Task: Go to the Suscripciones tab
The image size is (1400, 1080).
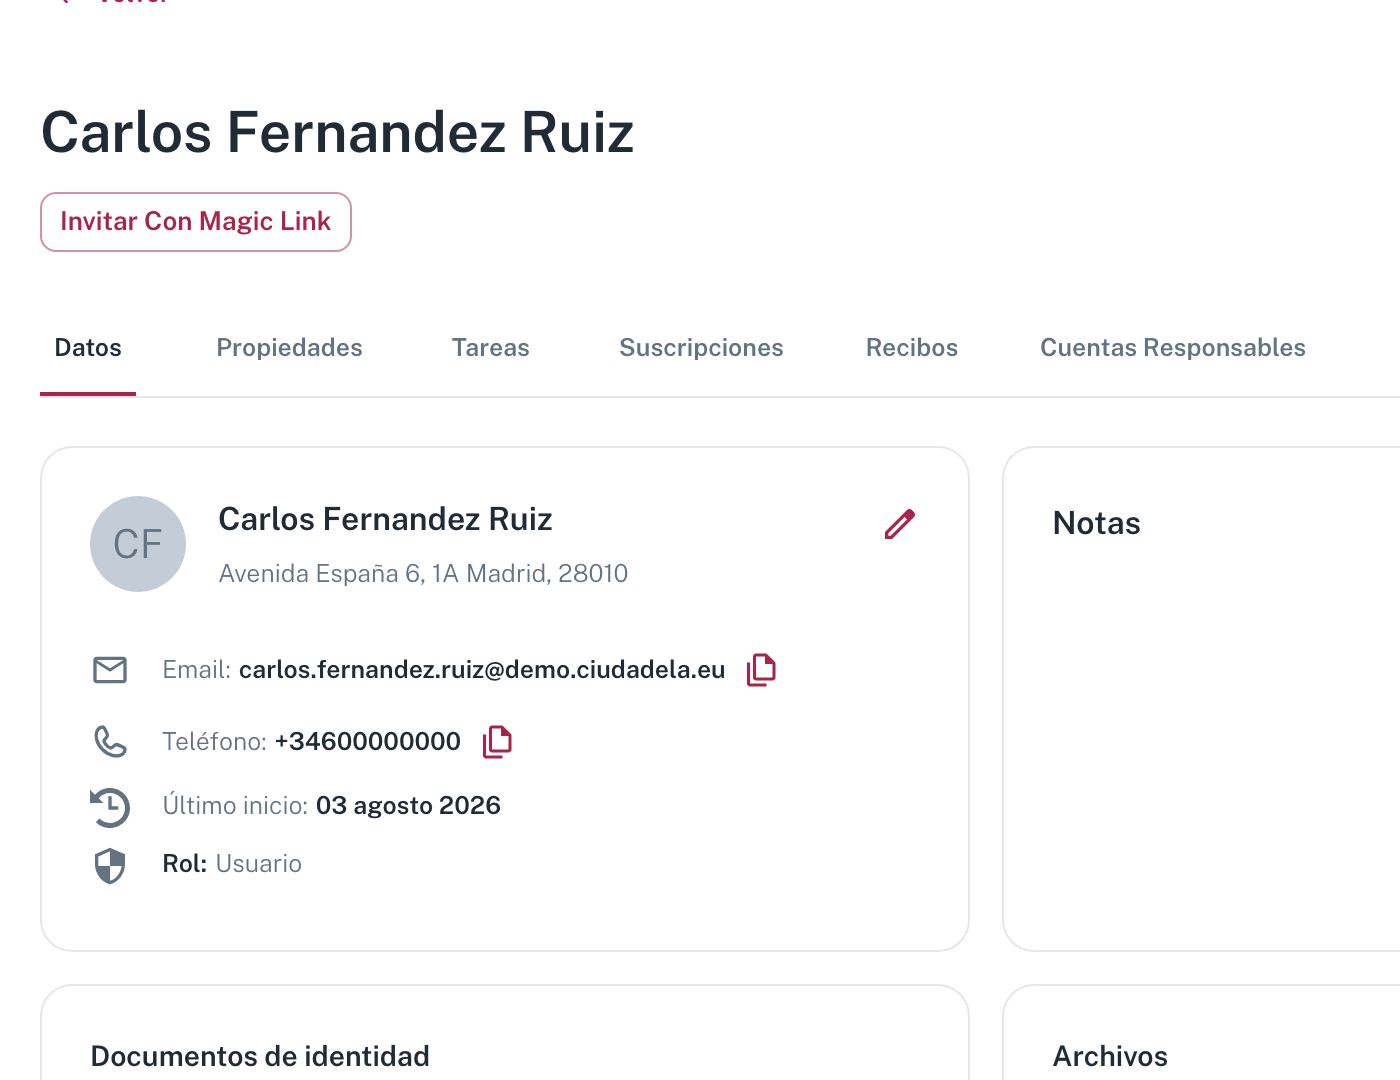Action: click(701, 348)
